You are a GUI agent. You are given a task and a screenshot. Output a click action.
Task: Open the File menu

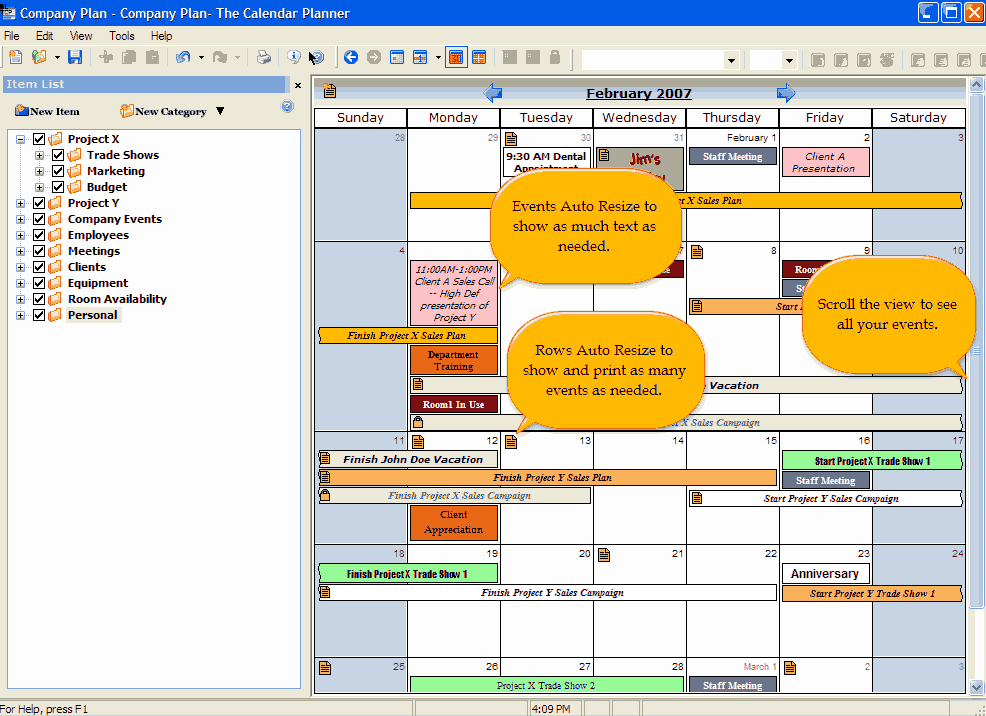(11, 36)
